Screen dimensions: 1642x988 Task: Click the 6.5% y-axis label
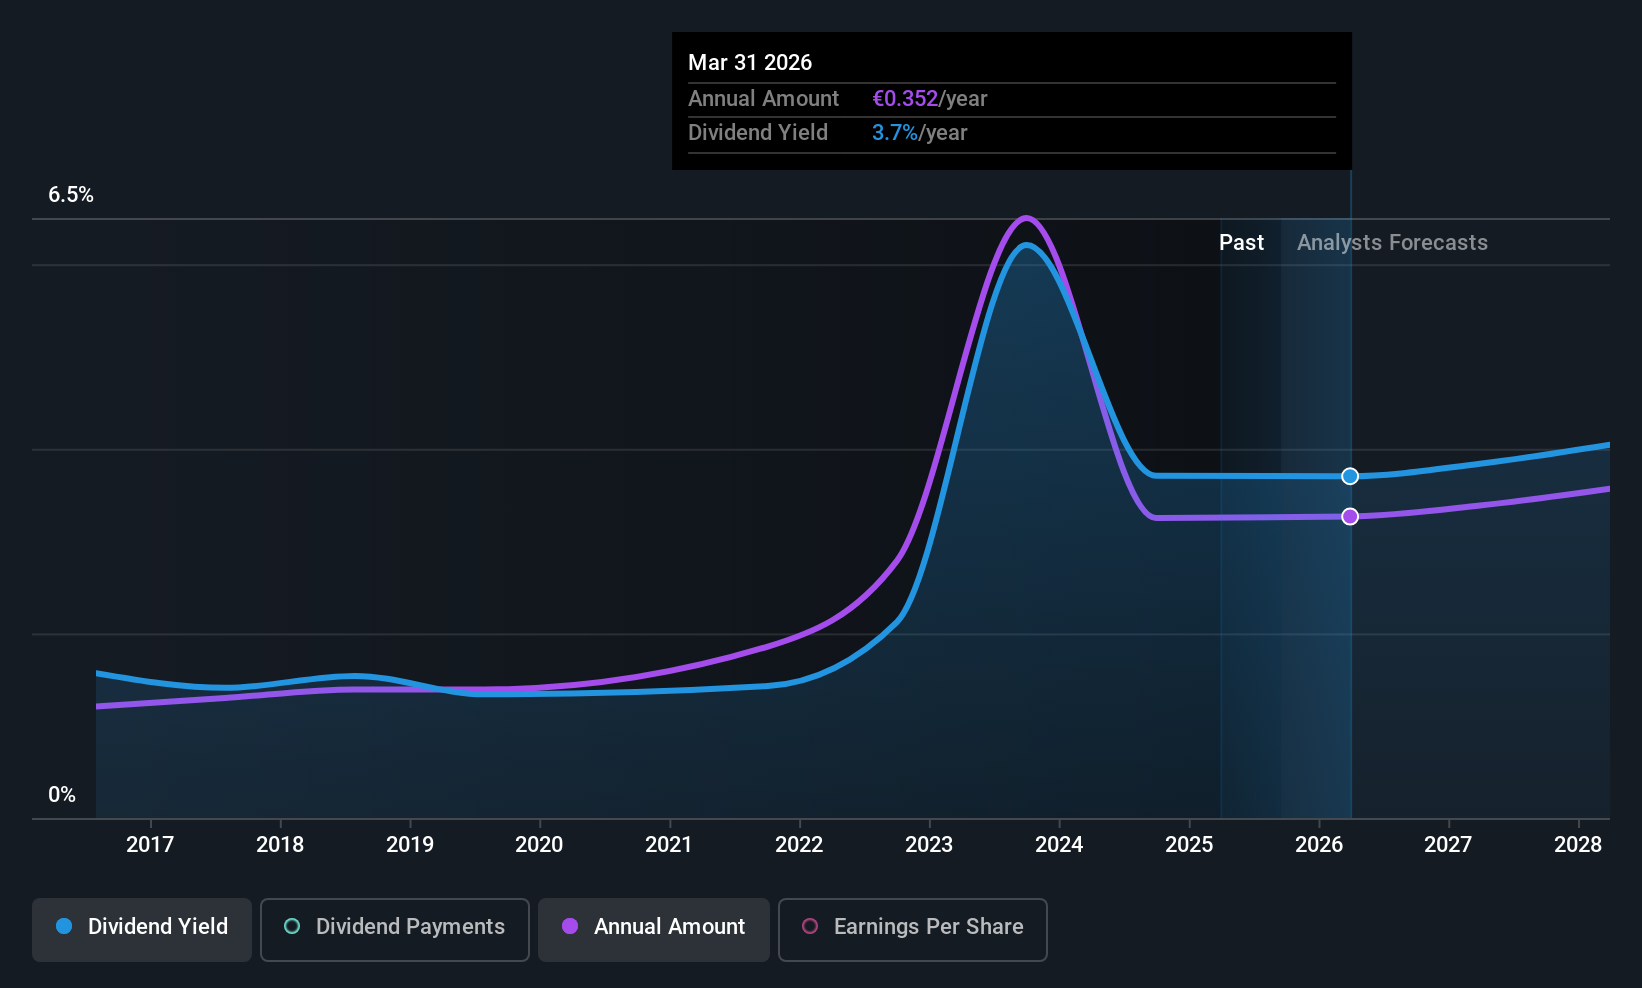71,195
